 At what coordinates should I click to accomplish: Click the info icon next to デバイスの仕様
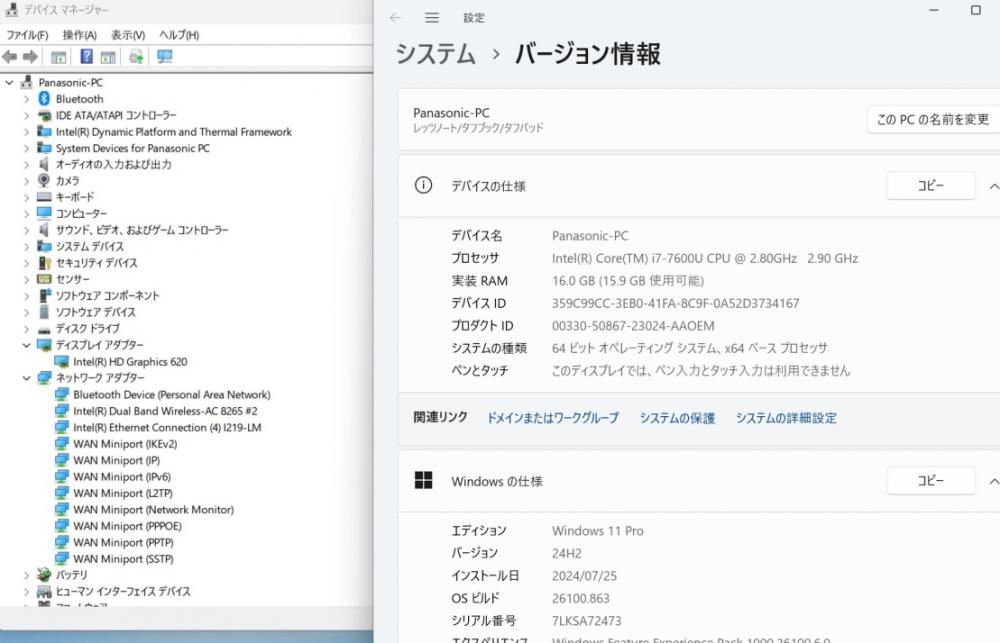(423, 186)
